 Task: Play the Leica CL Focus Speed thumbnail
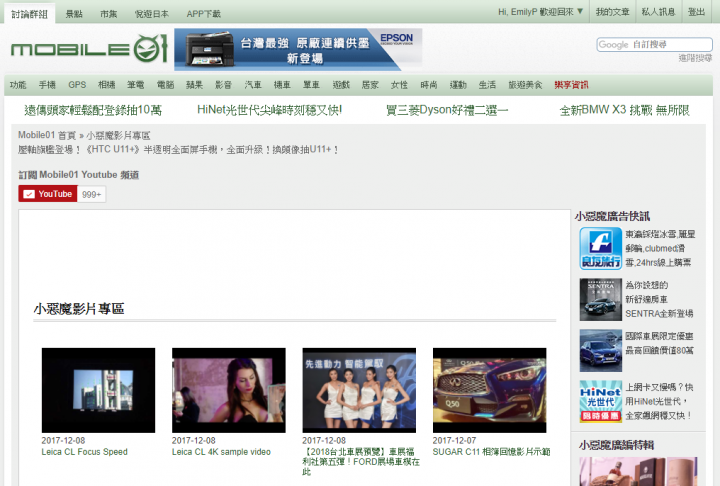click(98, 390)
